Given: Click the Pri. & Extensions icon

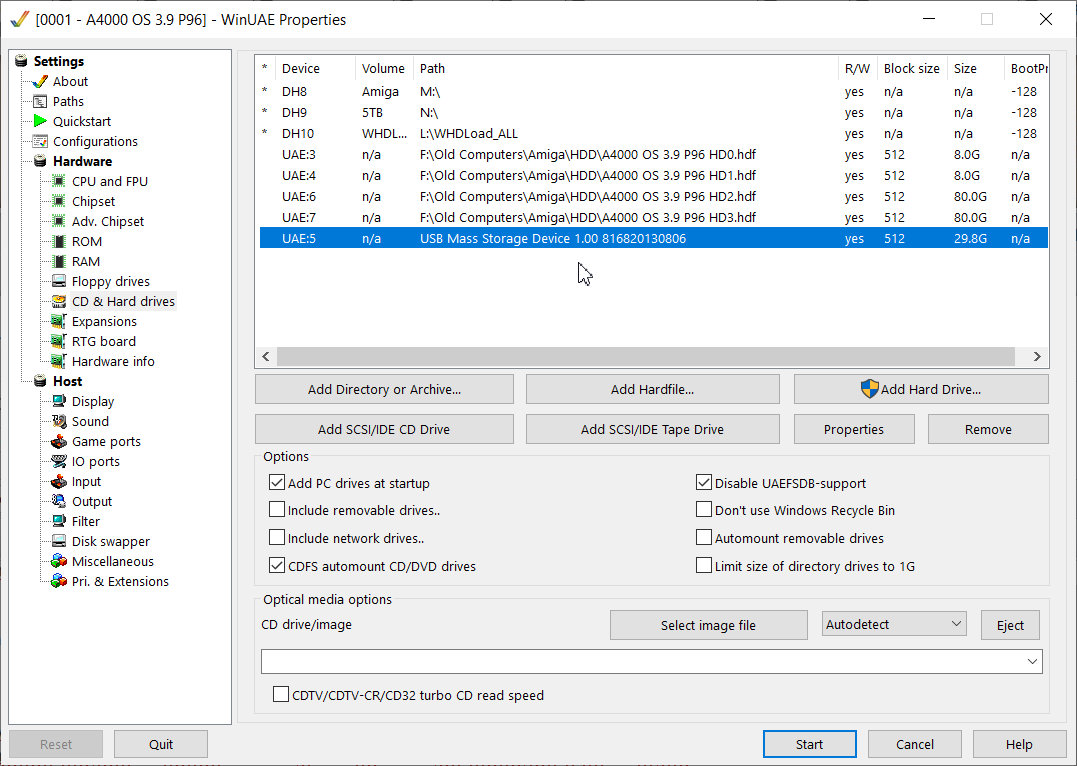Looking at the screenshot, I should click(59, 581).
